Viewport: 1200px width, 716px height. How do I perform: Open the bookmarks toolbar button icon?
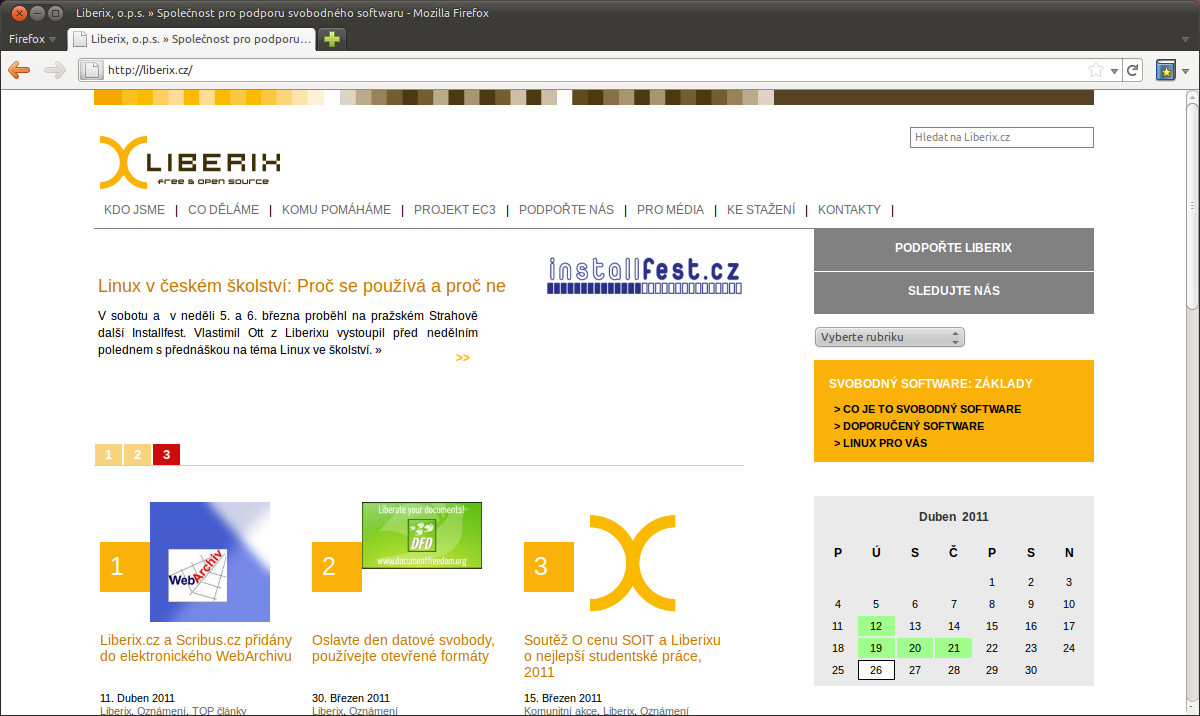[x=1165, y=70]
